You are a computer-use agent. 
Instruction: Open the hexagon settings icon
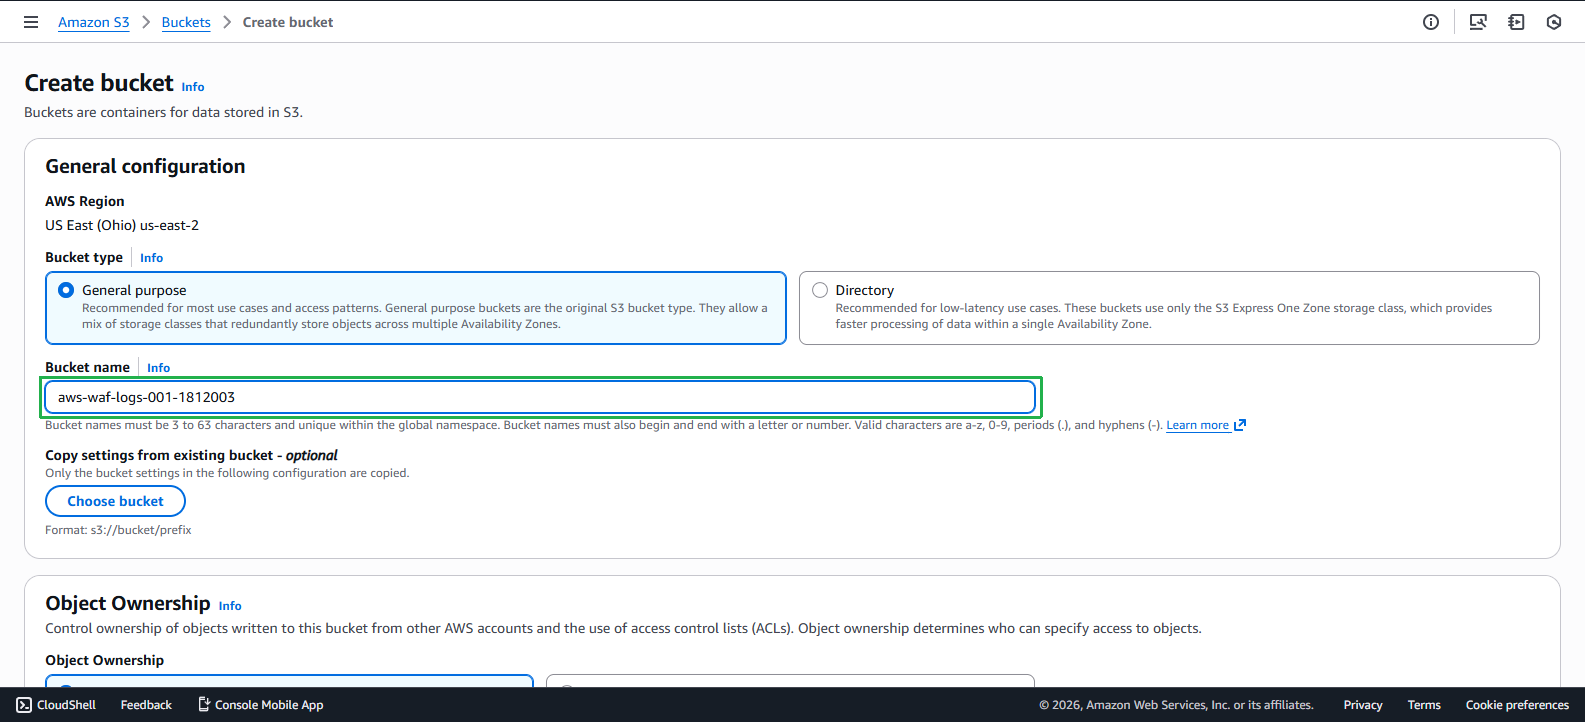(1554, 22)
